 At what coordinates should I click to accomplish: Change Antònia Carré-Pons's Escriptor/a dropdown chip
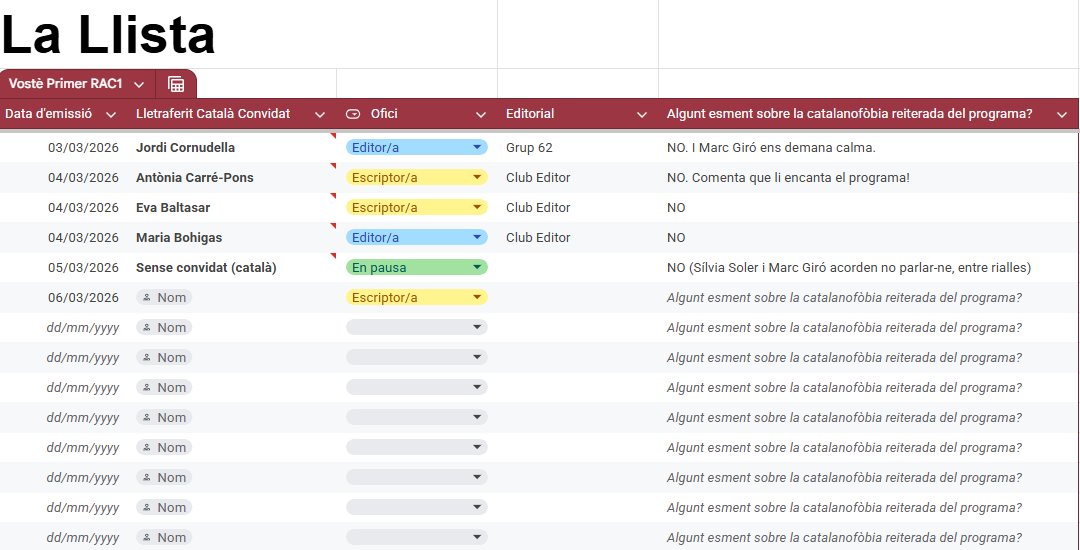coord(417,178)
